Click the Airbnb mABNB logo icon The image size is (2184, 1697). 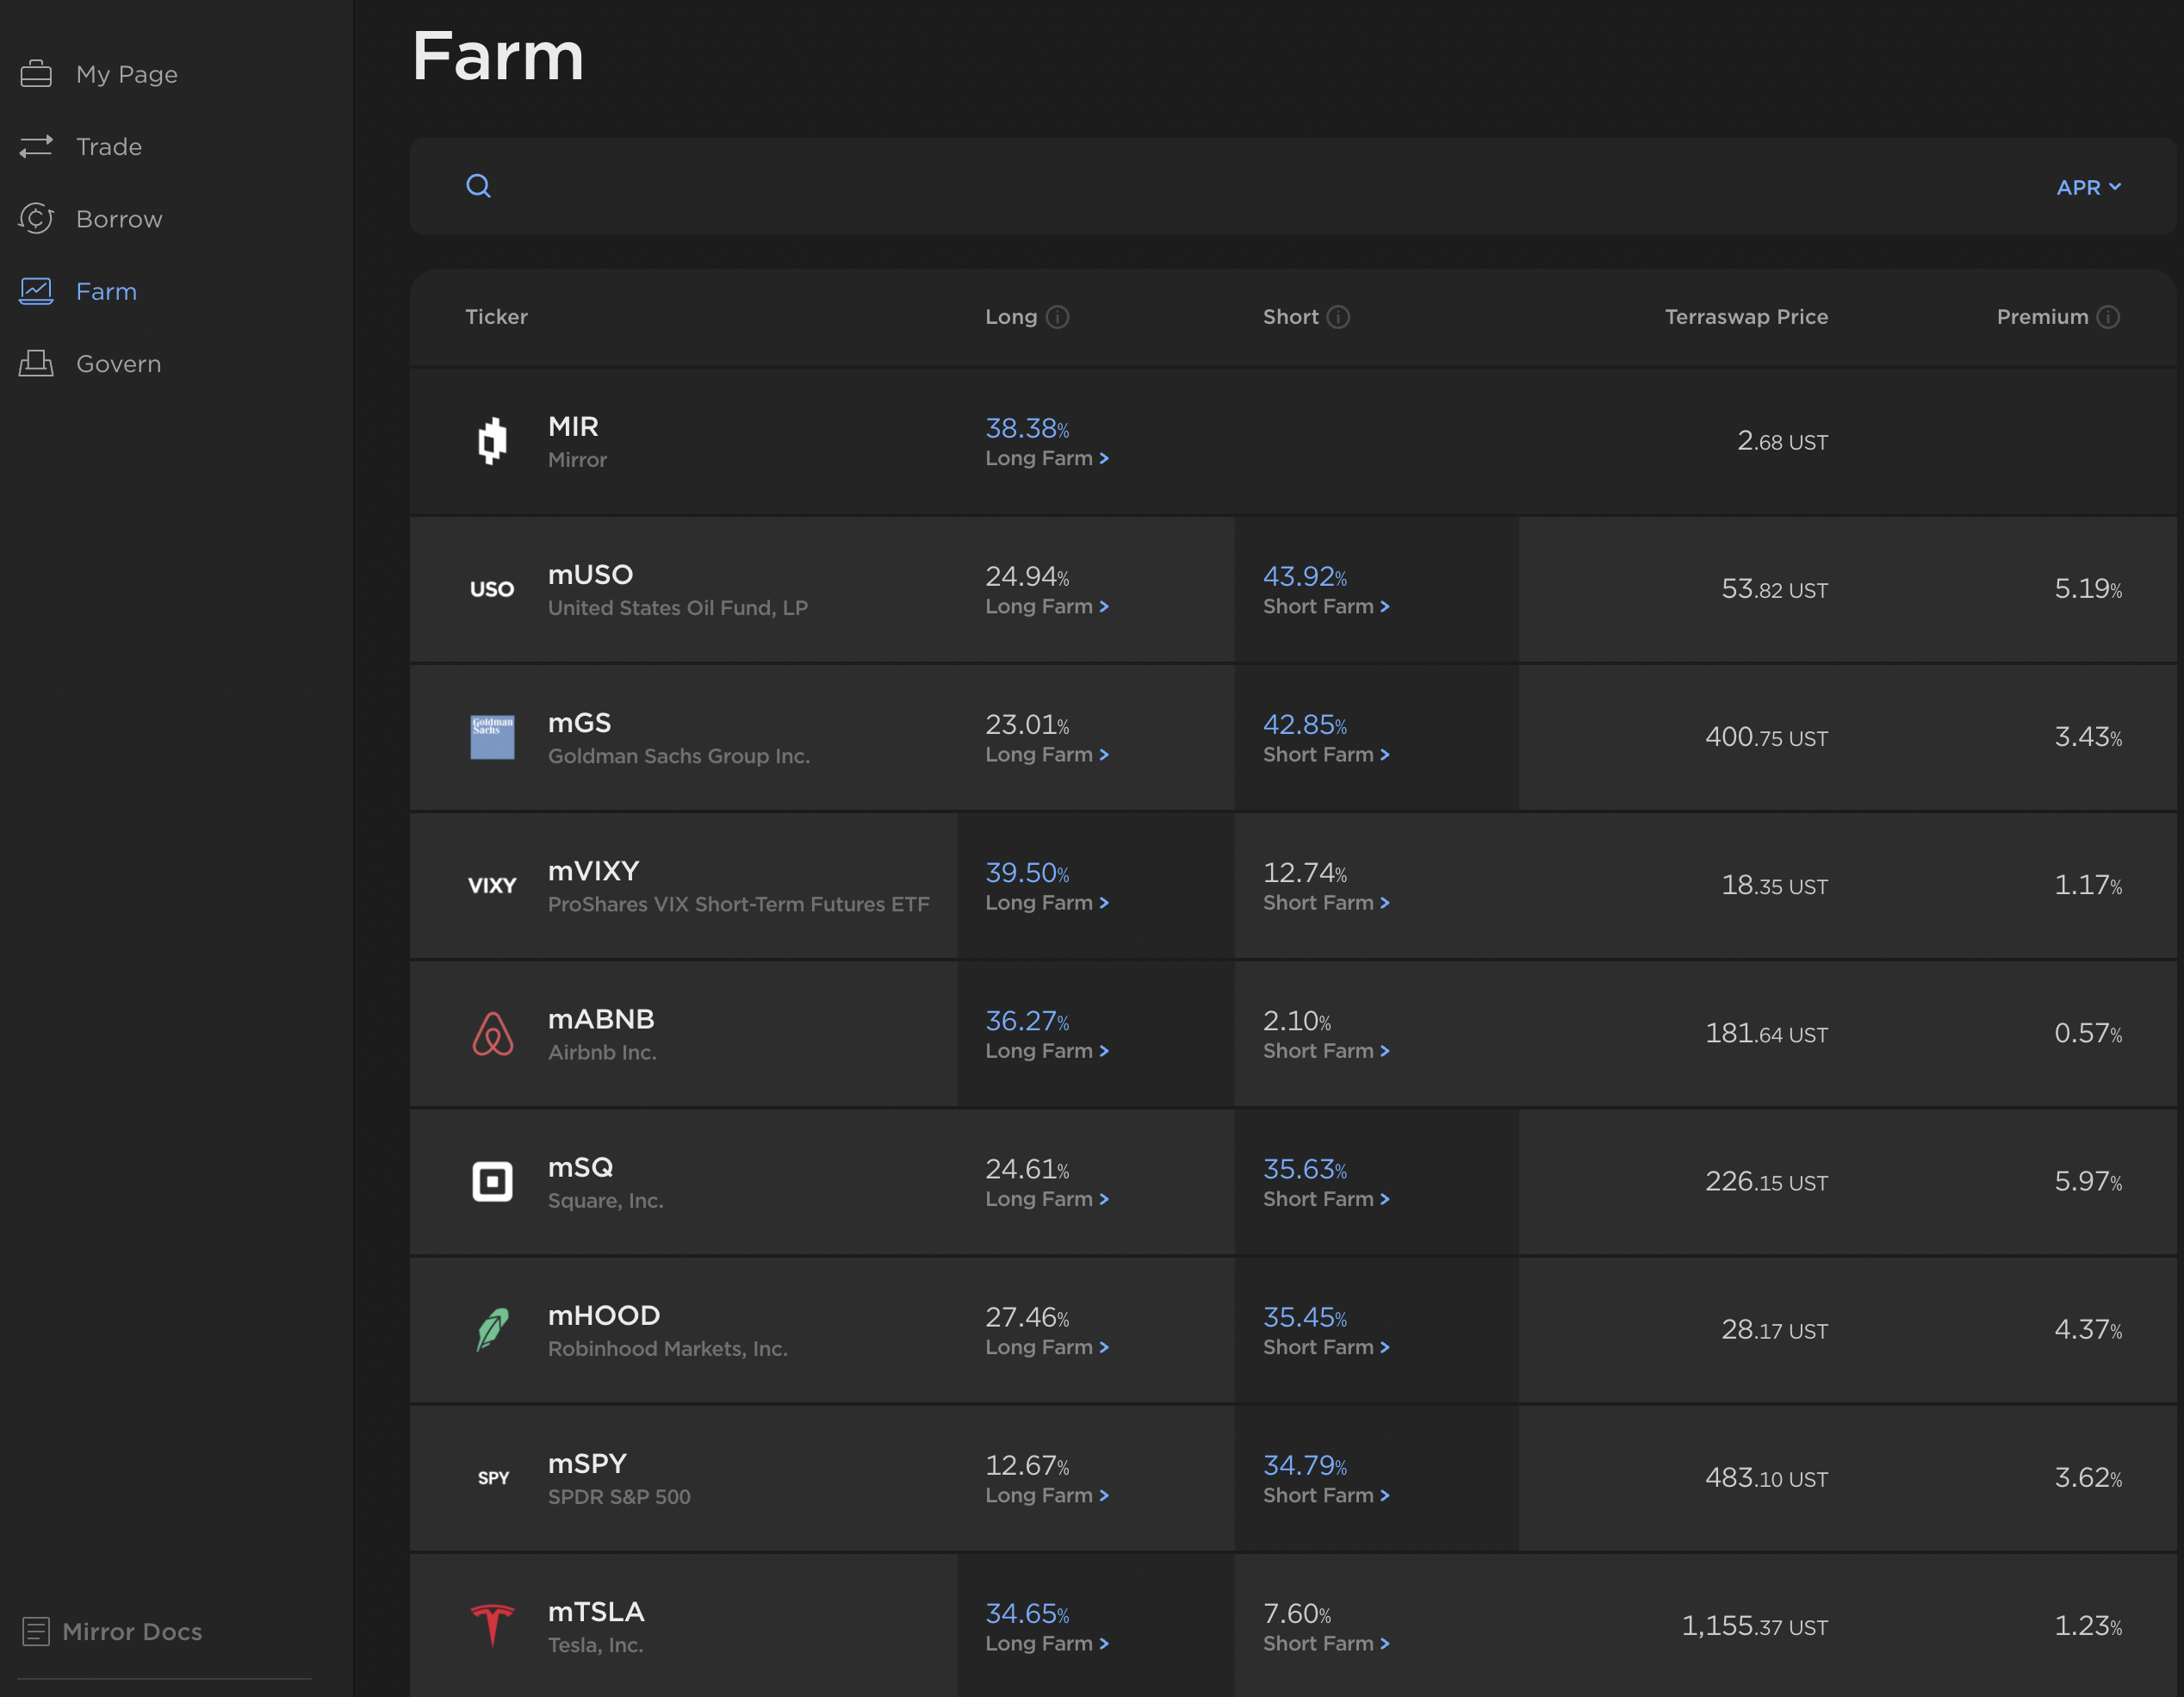[492, 1034]
